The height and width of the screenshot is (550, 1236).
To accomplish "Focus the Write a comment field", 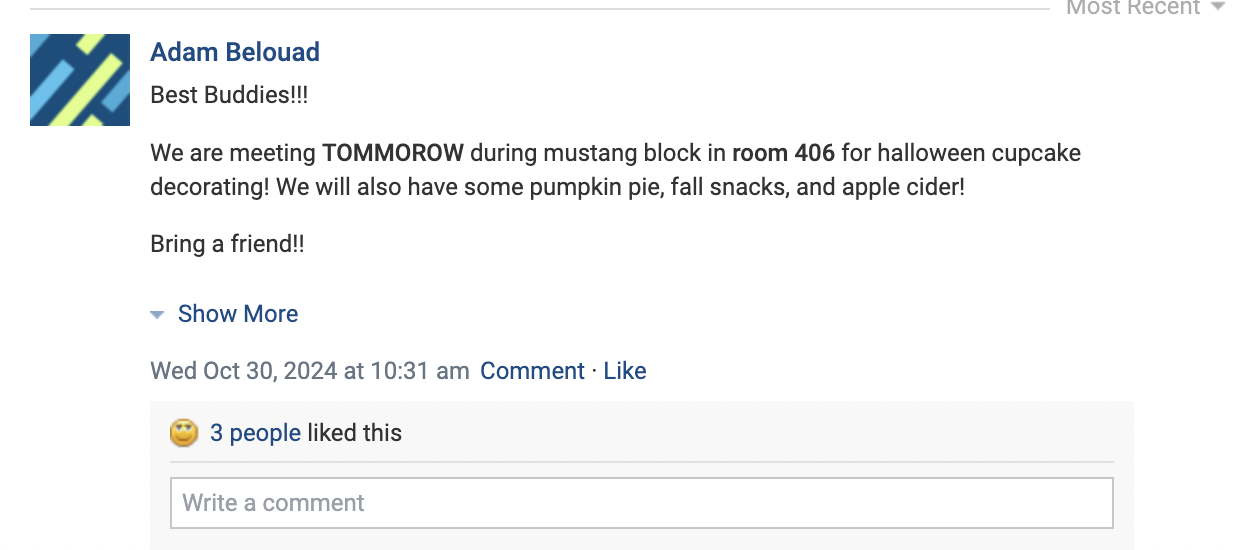I will (x=641, y=502).
